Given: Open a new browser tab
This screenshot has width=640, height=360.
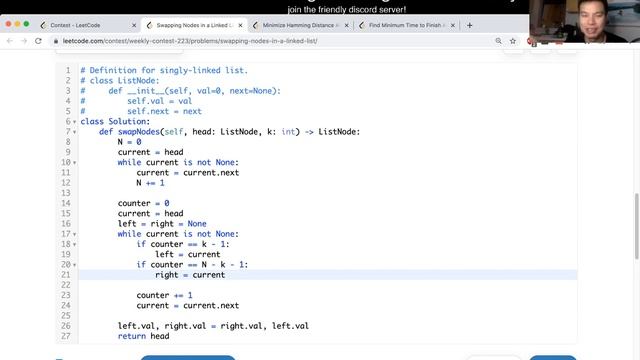Looking at the screenshot, I should tap(469, 25).
